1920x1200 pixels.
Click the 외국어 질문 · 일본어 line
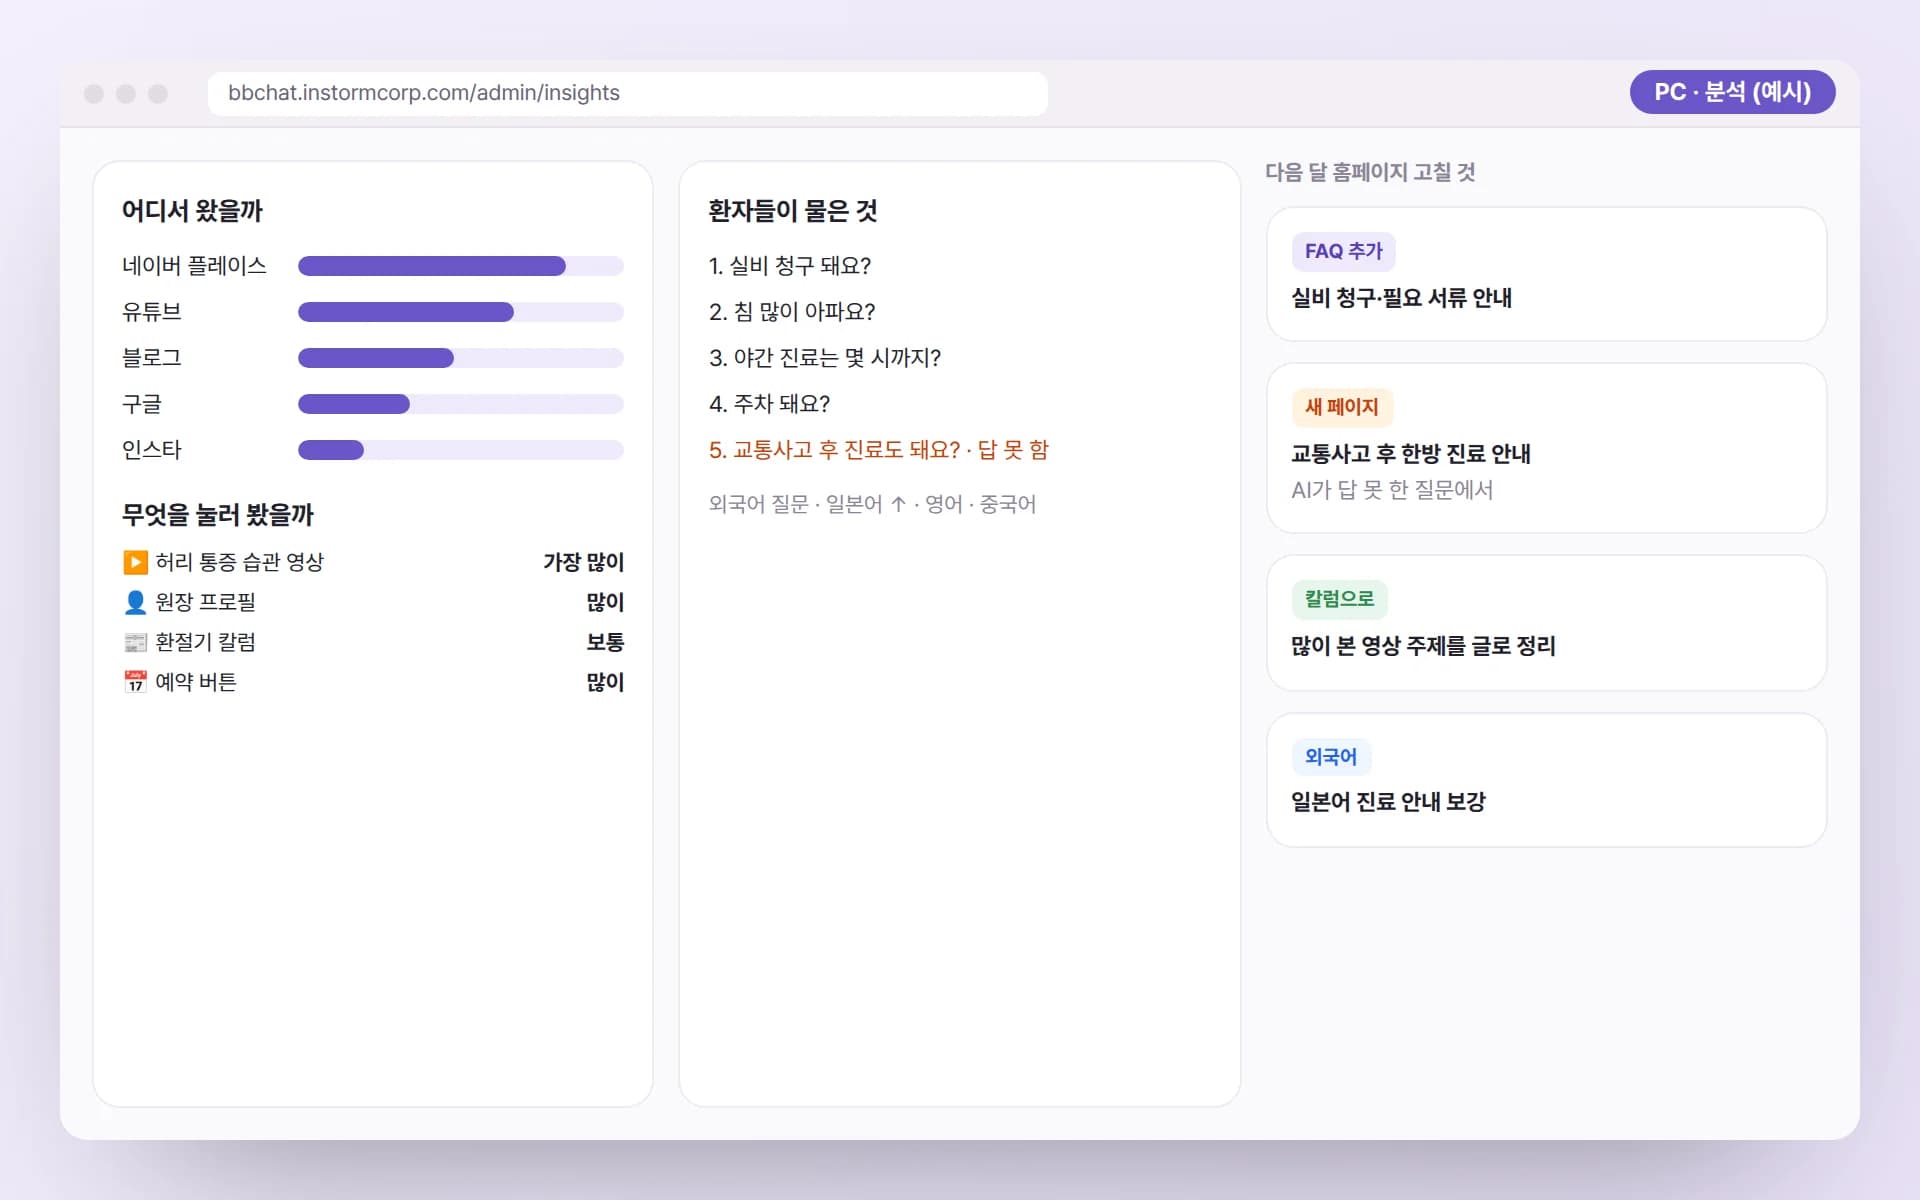(x=872, y=504)
